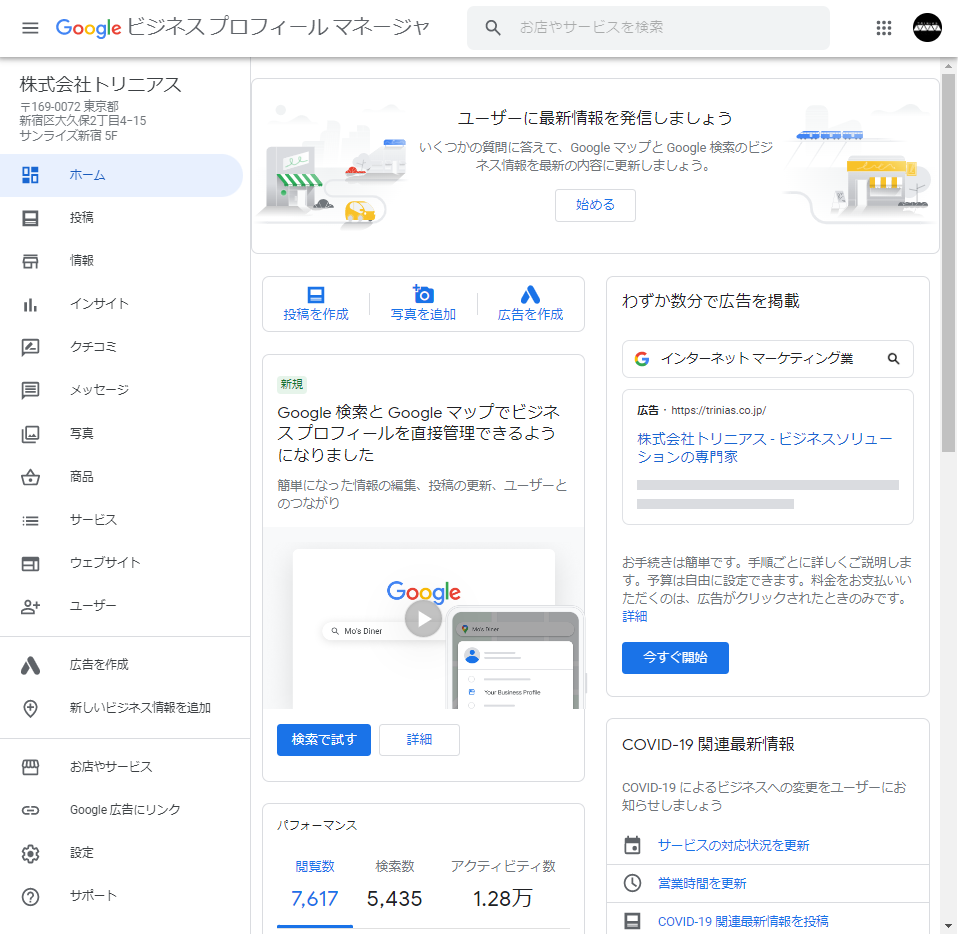The height and width of the screenshot is (934, 958).
Task: Open Google 広告にリンク menu item
Action: pos(122,810)
